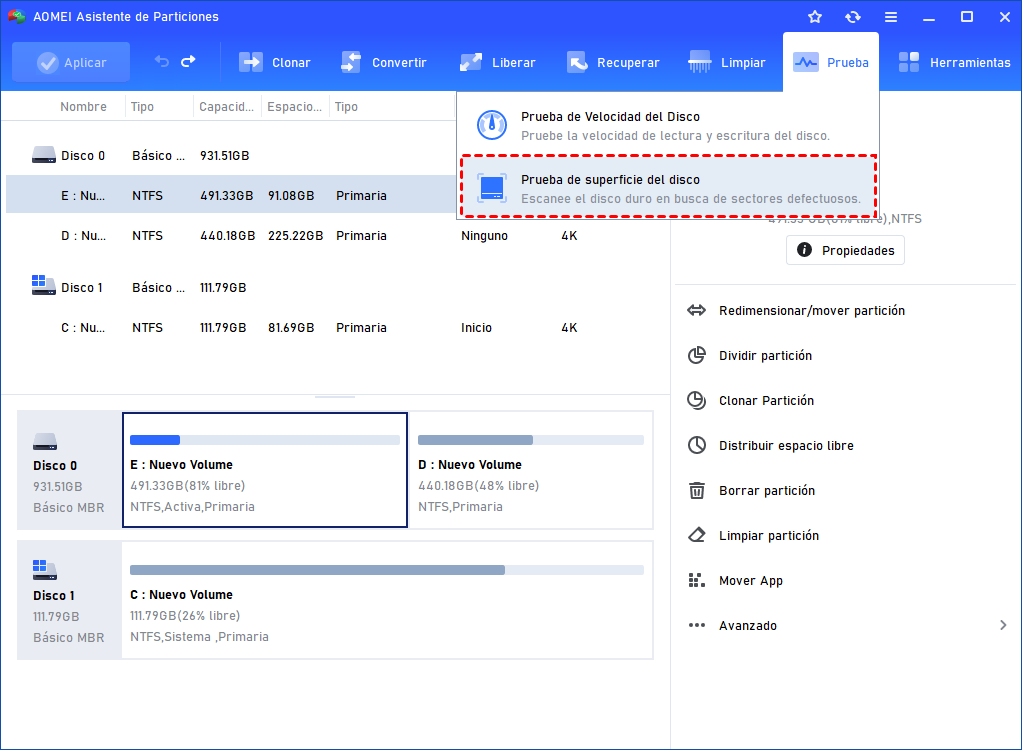1022x750 pixels.
Task: Click the Clonar toolbar icon
Action: pos(251,62)
